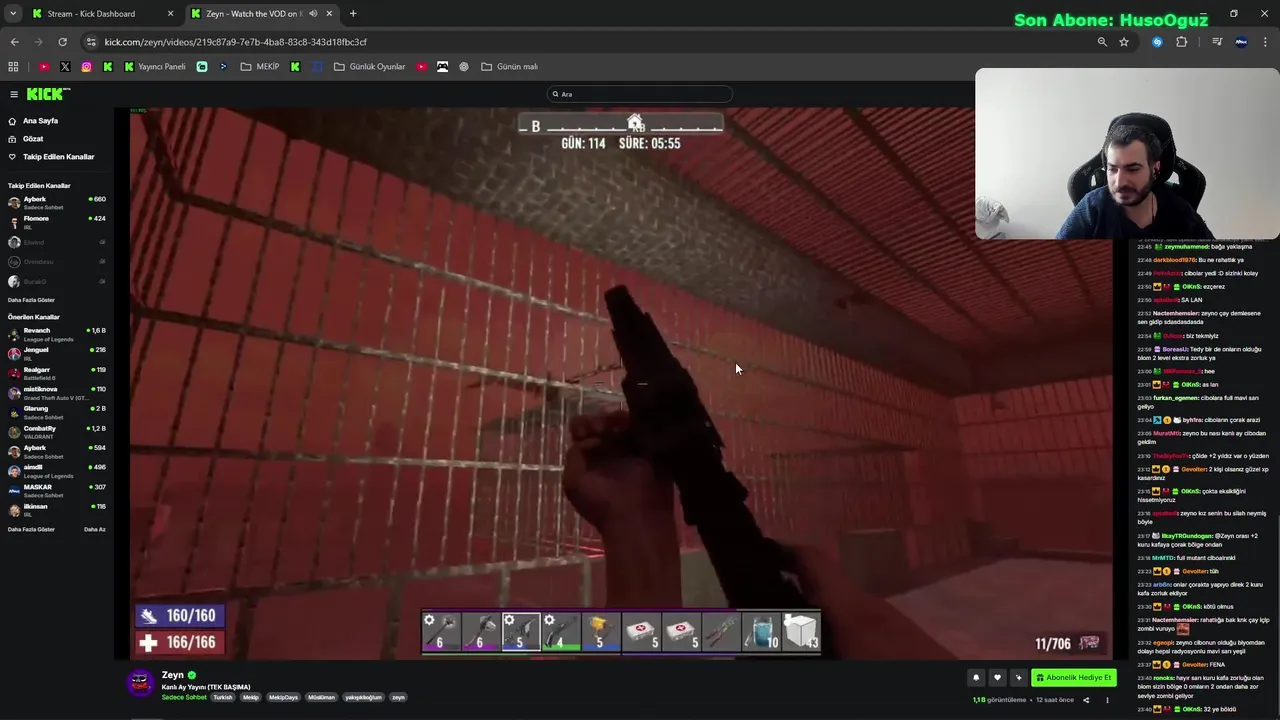Select the Müslüman tag
The height and width of the screenshot is (720, 1280).
[x=321, y=697]
